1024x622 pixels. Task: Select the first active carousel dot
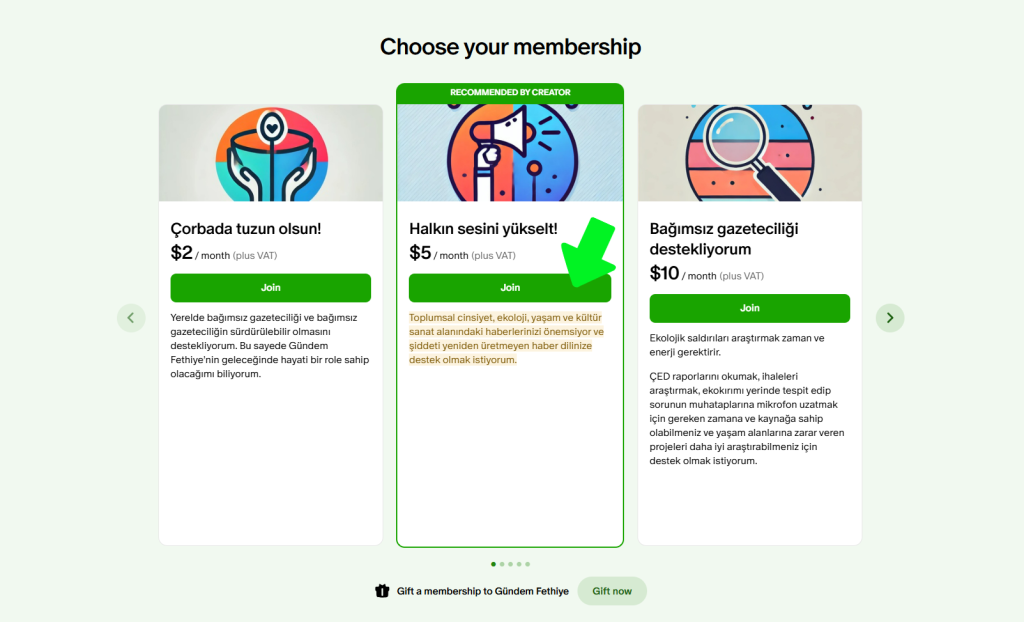click(x=493, y=564)
